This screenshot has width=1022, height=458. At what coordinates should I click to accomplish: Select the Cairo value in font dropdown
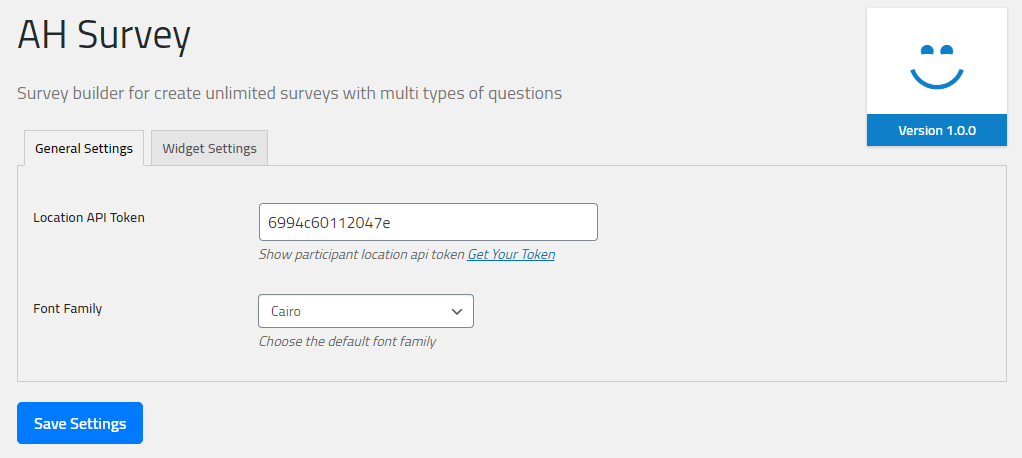pyautogui.click(x=286, y=311)
